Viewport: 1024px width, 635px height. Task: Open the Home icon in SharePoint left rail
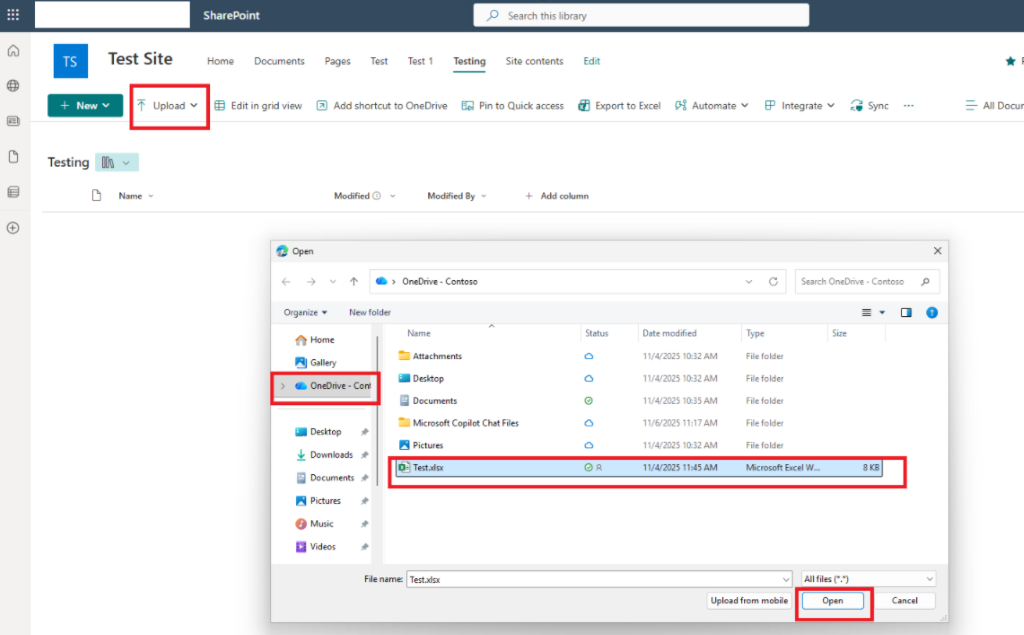tap(13, 51)
